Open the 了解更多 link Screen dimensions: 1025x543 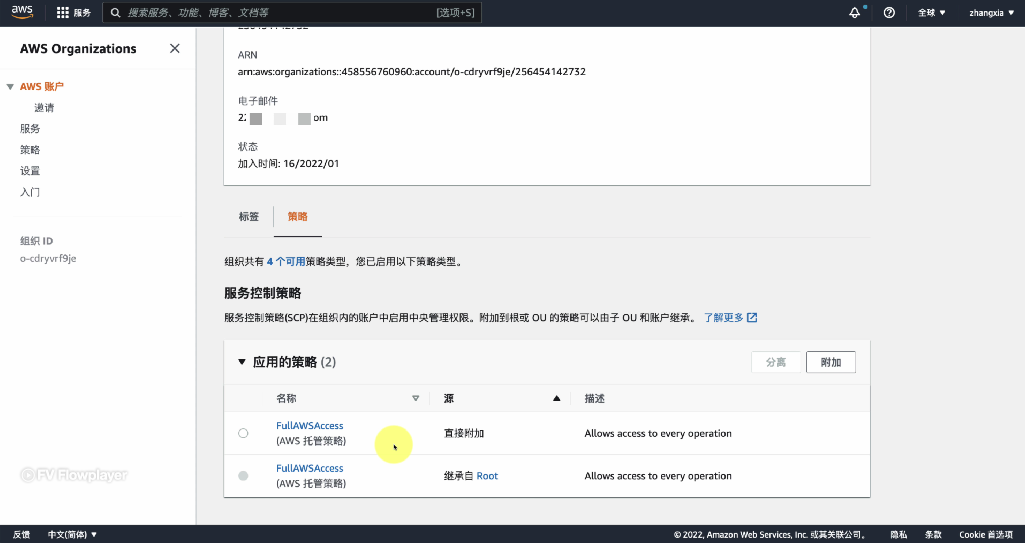point(724,318)
